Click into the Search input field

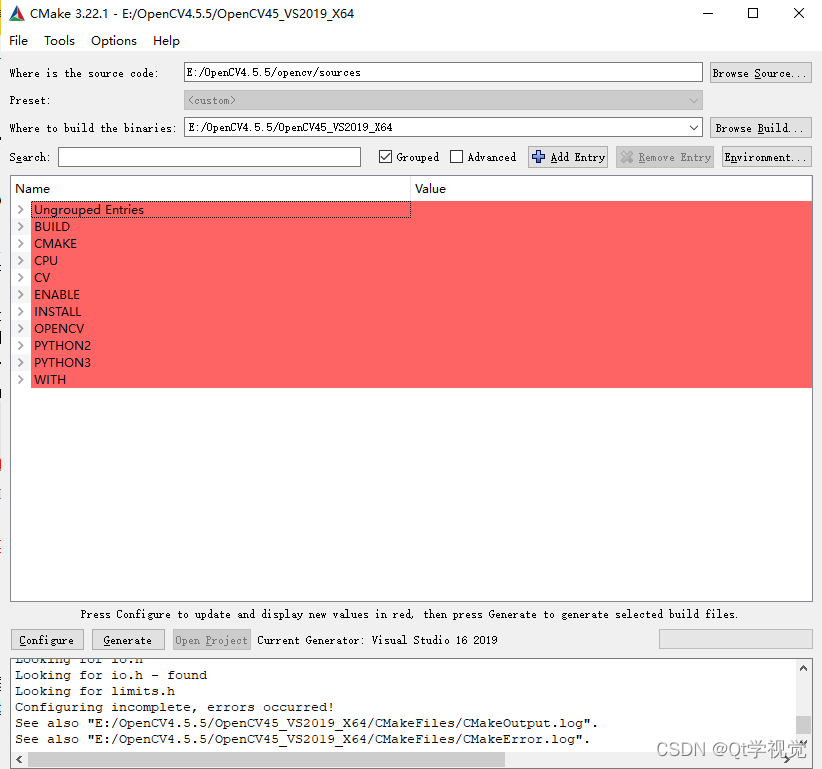[x=209, y=157]
